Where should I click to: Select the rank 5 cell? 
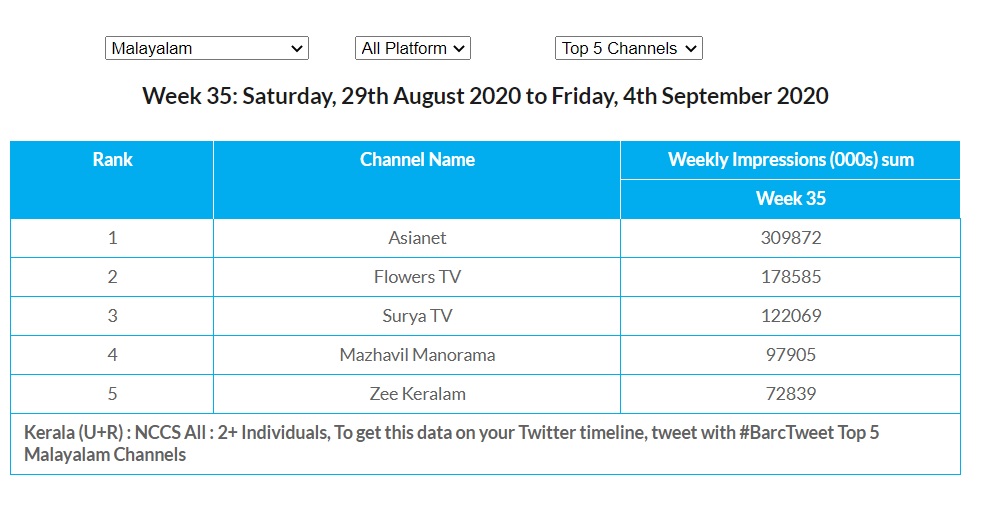112,394
